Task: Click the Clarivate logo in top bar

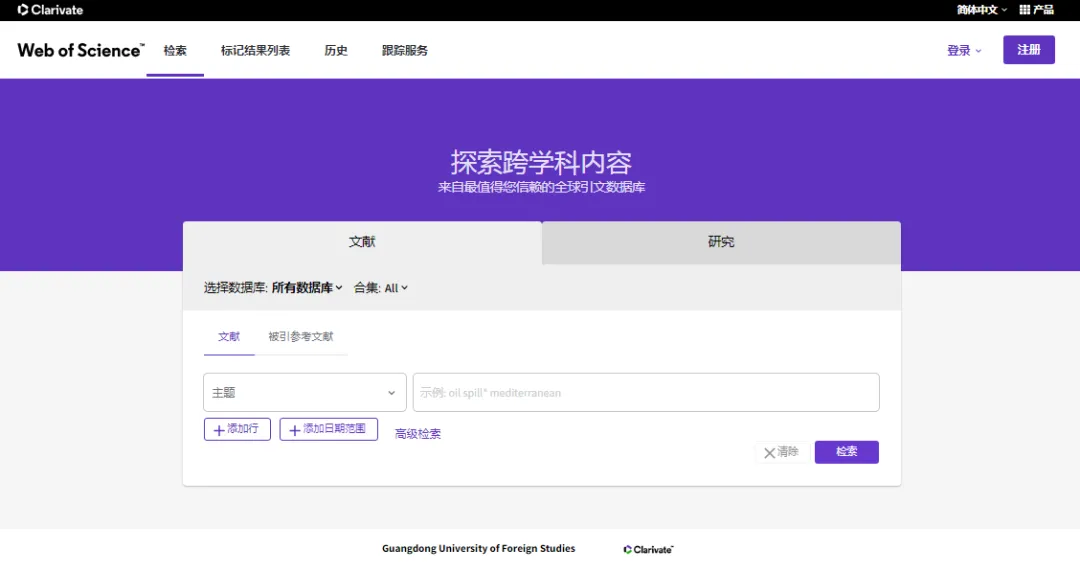Action: [x=50, y=10]
